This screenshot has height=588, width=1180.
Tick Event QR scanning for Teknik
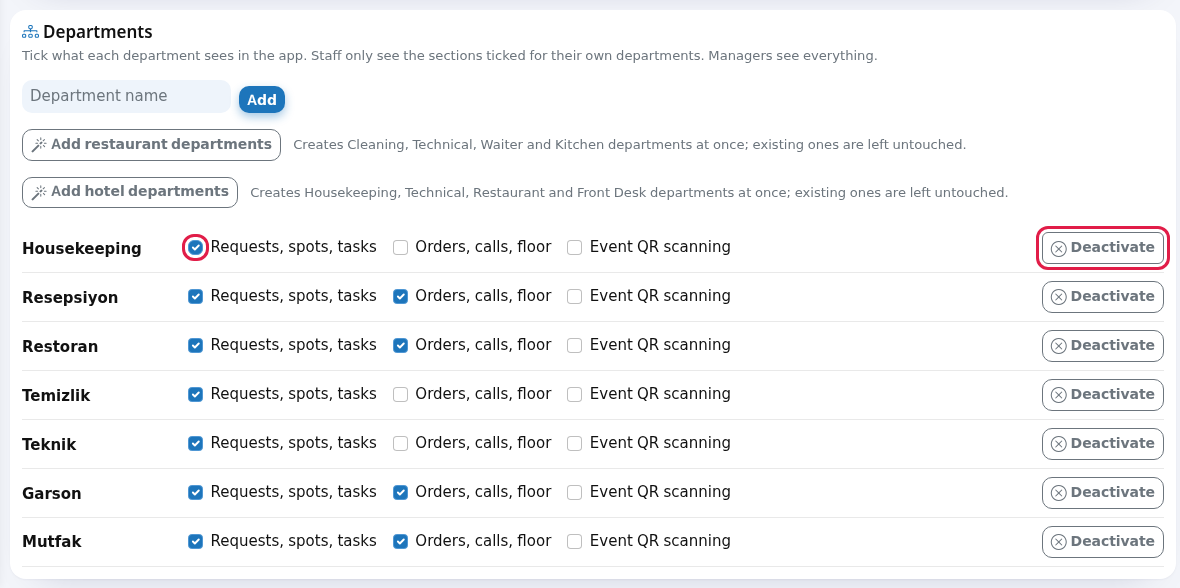click(574, 443)
